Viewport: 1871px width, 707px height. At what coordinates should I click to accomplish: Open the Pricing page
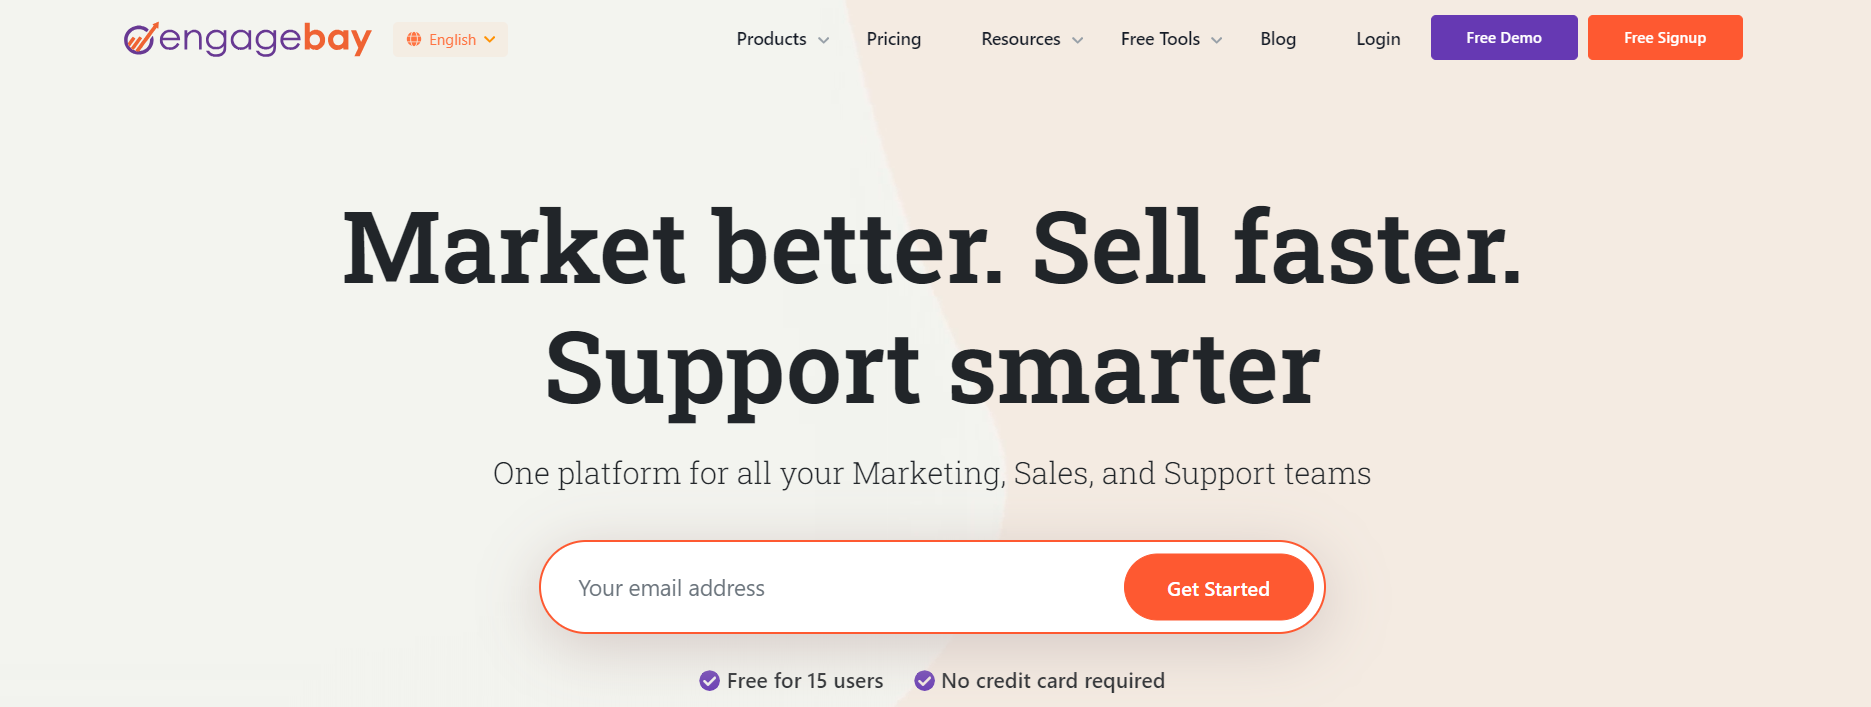coord(894,39)
